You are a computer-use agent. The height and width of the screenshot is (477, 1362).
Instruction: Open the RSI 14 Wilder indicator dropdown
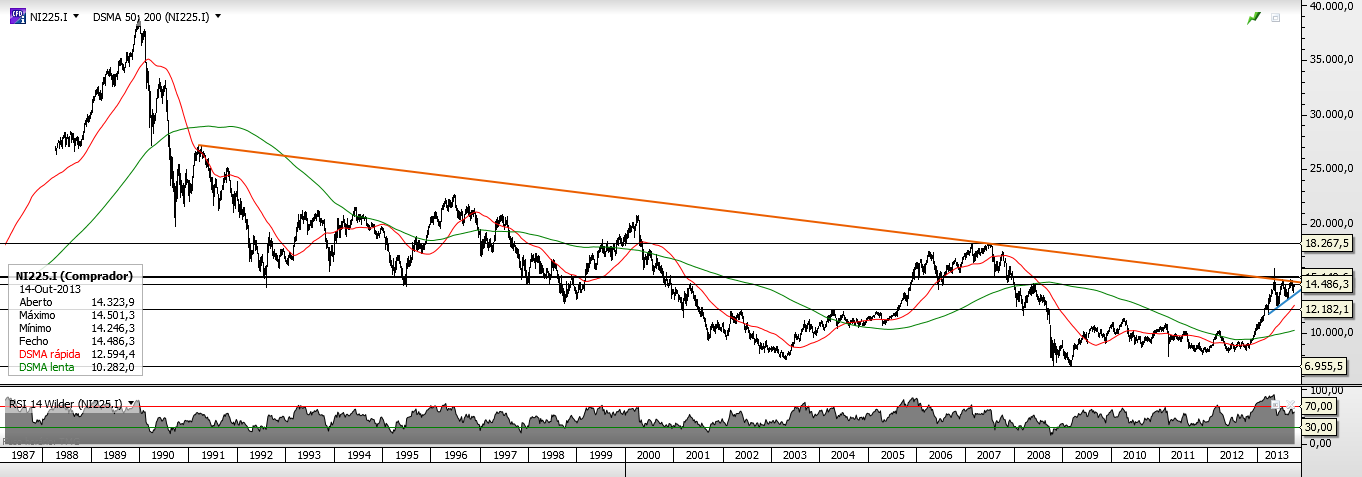[x=131, y=404]
